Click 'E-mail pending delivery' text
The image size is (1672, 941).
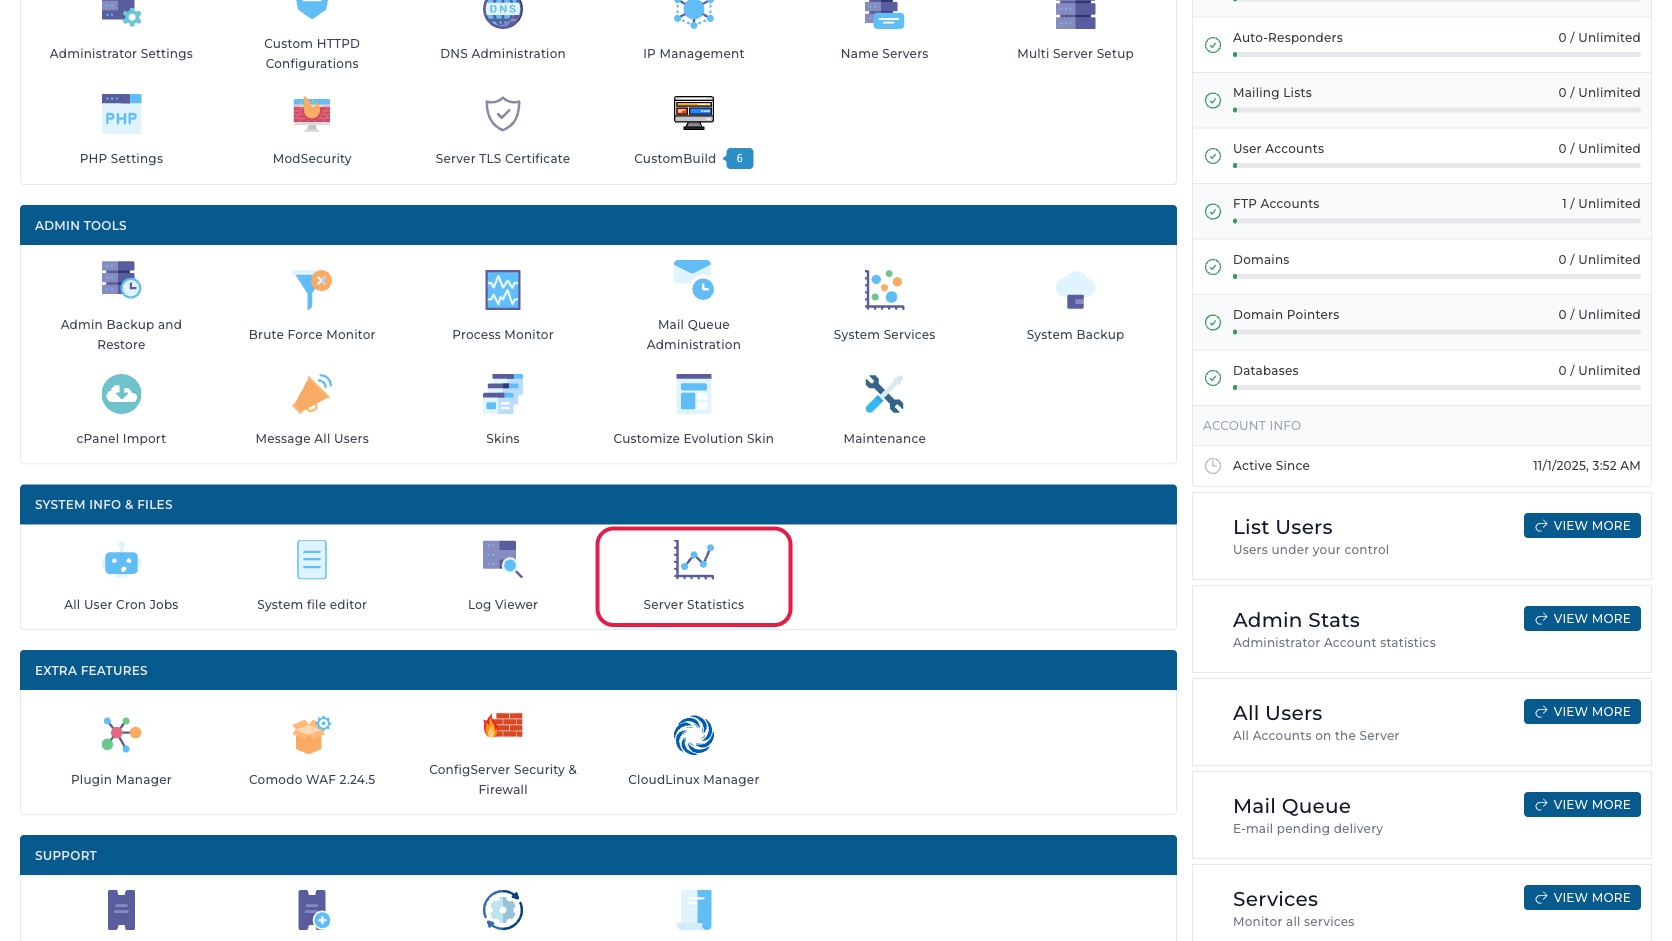click(x=1308, y=829)
